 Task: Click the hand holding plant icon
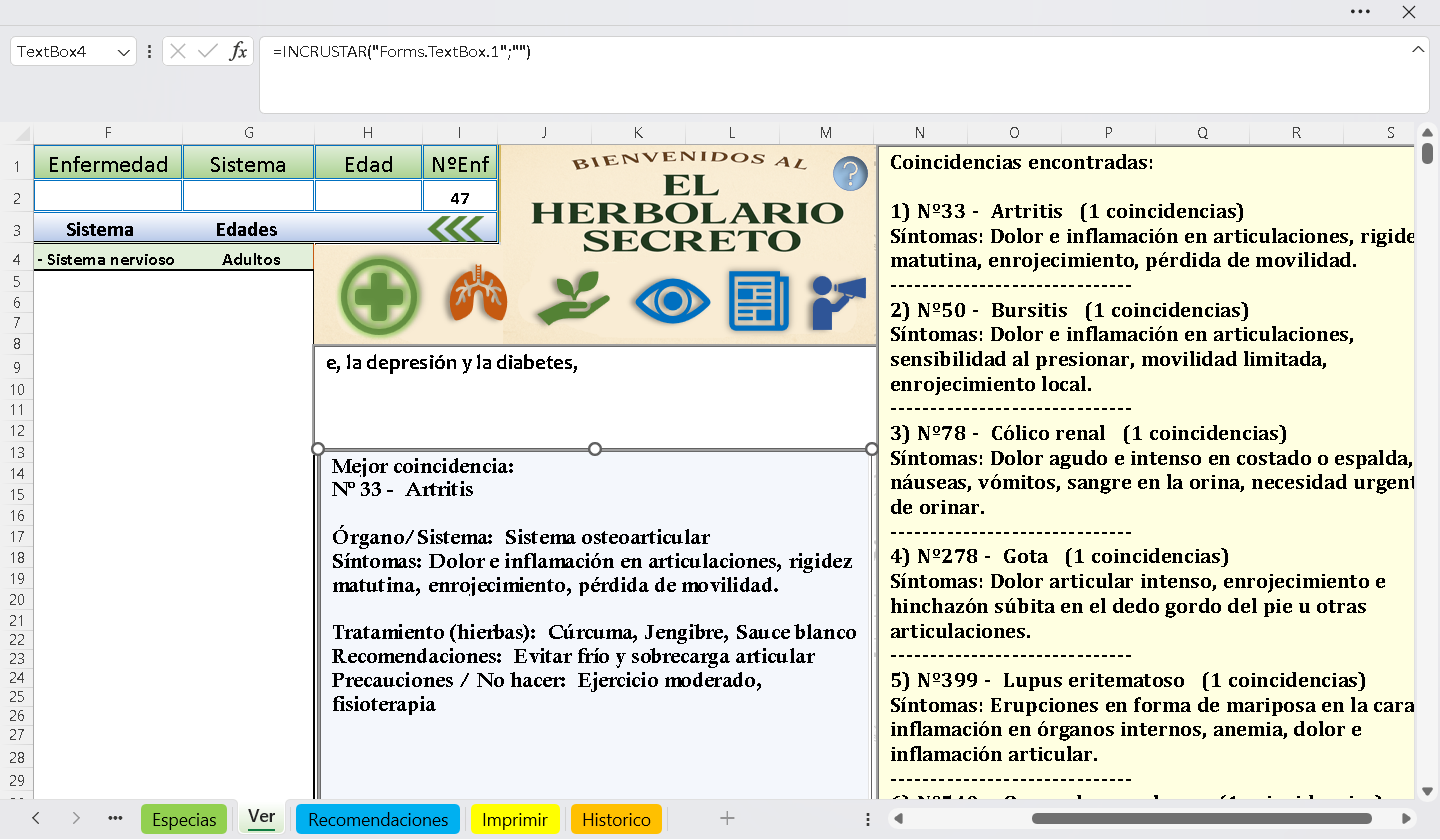[572, 298]
